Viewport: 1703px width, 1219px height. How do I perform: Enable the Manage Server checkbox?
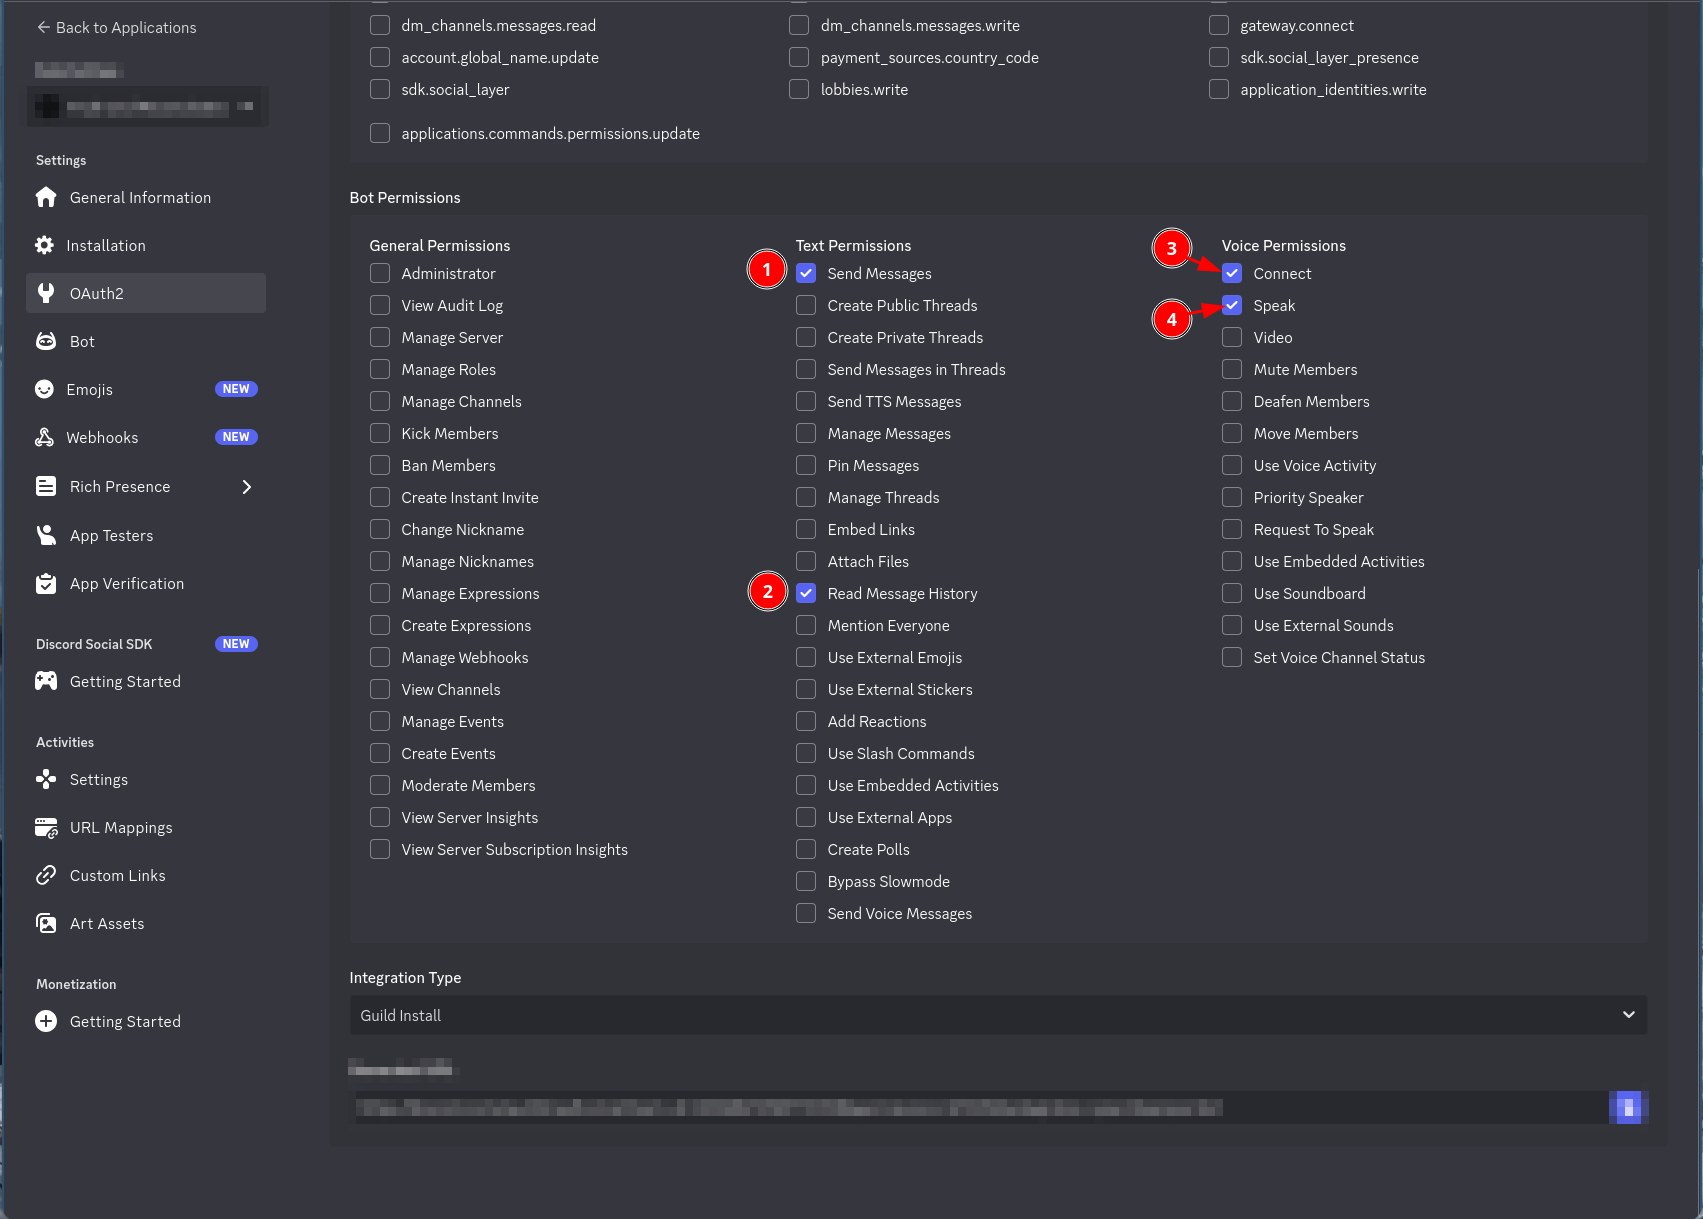tap(380, 337)
